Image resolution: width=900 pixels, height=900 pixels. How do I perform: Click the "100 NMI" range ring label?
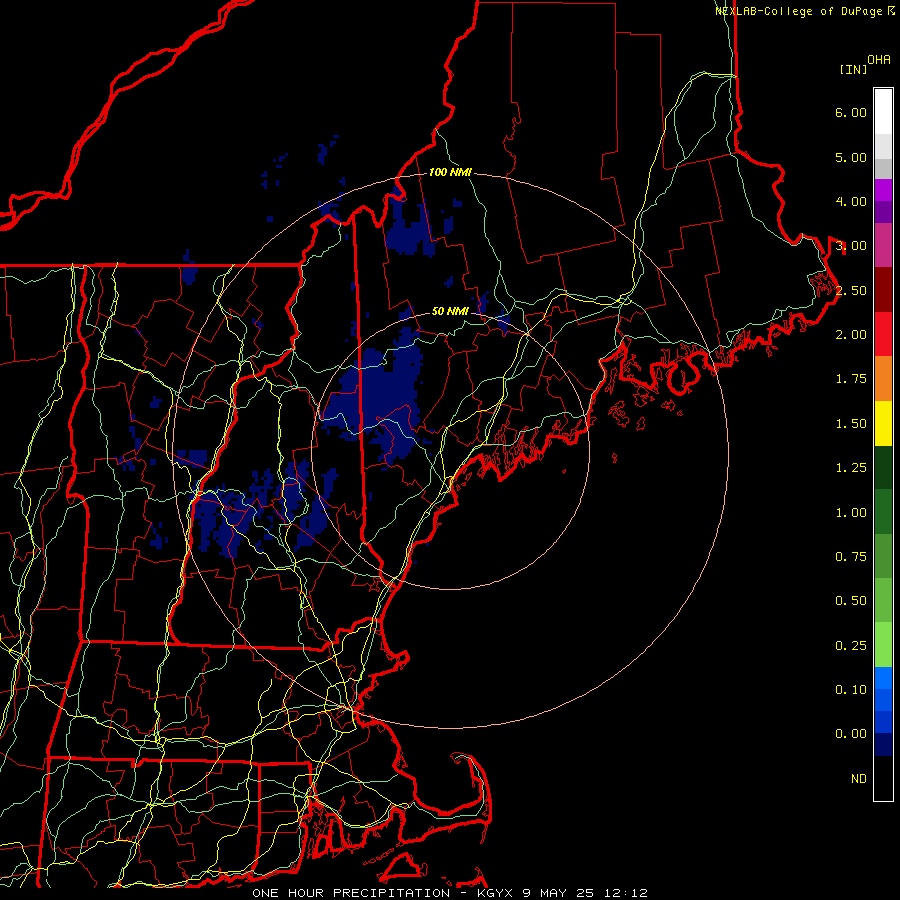tap(451, 172)
